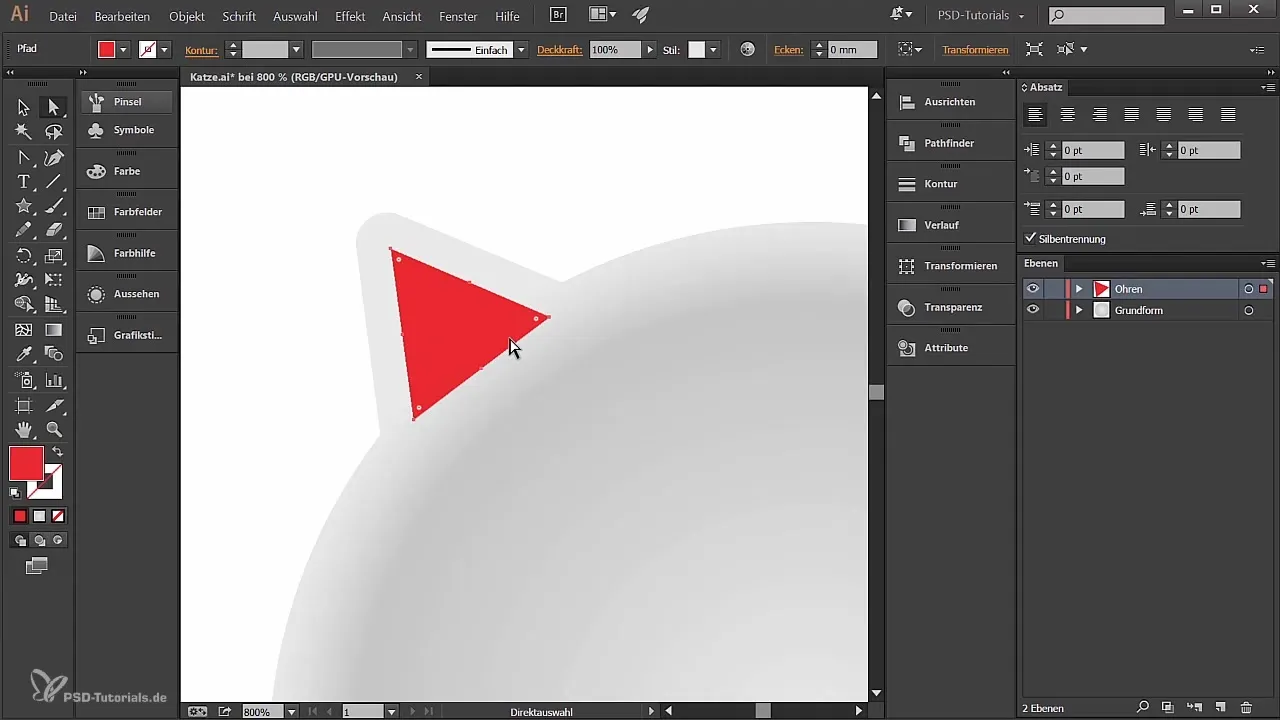Image resolution: width=1280 pixels, height=720 pixels.
Task: Select the Type tool
Action: coord(23,182)
